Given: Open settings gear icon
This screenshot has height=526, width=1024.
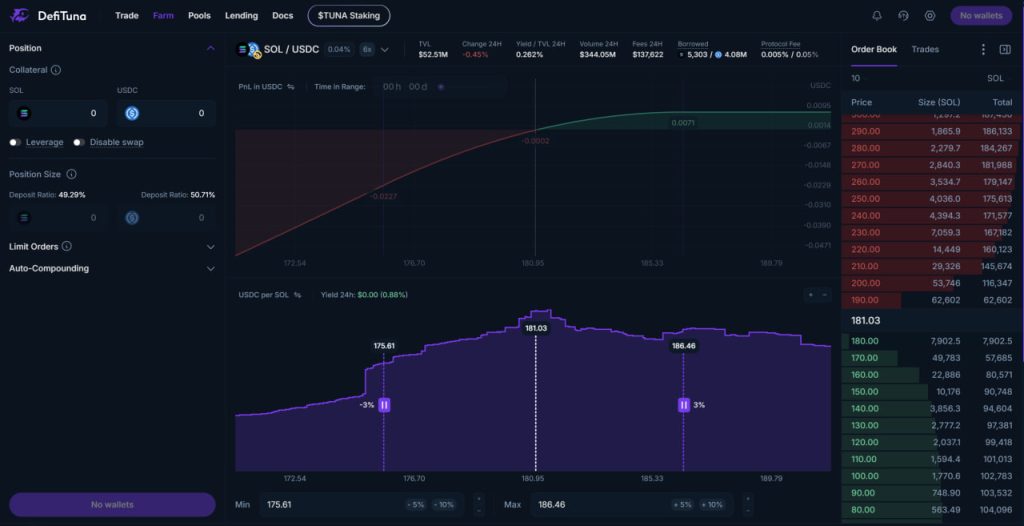Looking at the screenshot, I should (x=930, y=16).
